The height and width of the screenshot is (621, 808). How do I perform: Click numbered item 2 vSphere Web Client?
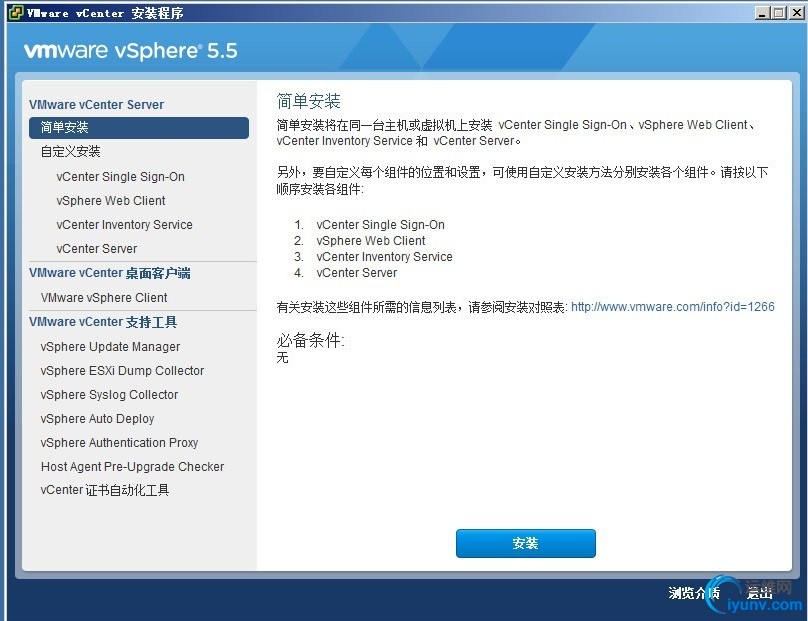coord(371,241)
